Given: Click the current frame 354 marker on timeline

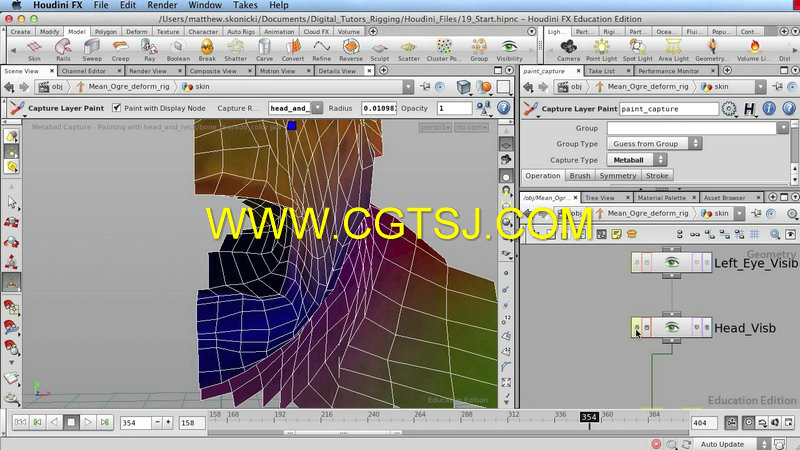Looking at the screenshot, I should click(589, 417).
